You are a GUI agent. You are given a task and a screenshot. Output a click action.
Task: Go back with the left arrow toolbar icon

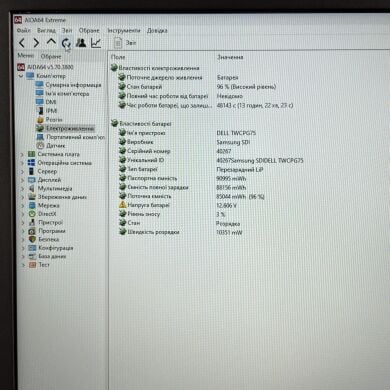pos(22,43)
